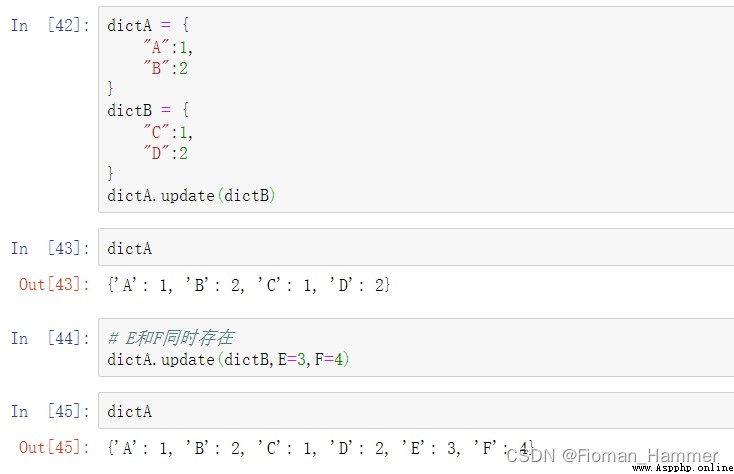734x474 pixels.
Task: Select cell In [44] with update call
Action: (416, 348)
